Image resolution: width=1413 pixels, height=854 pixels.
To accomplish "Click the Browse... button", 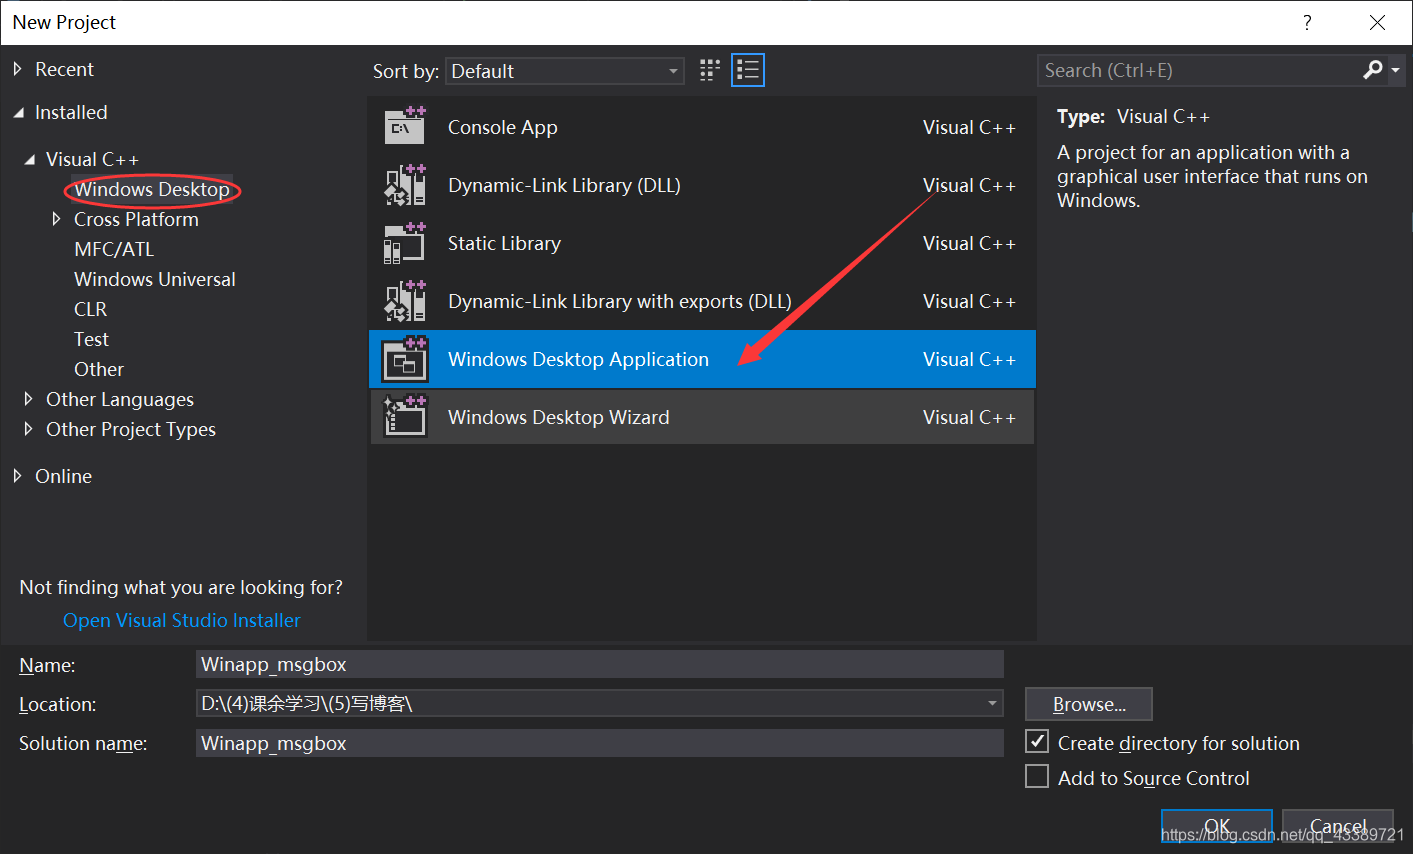I will (x=1089, y=704).
